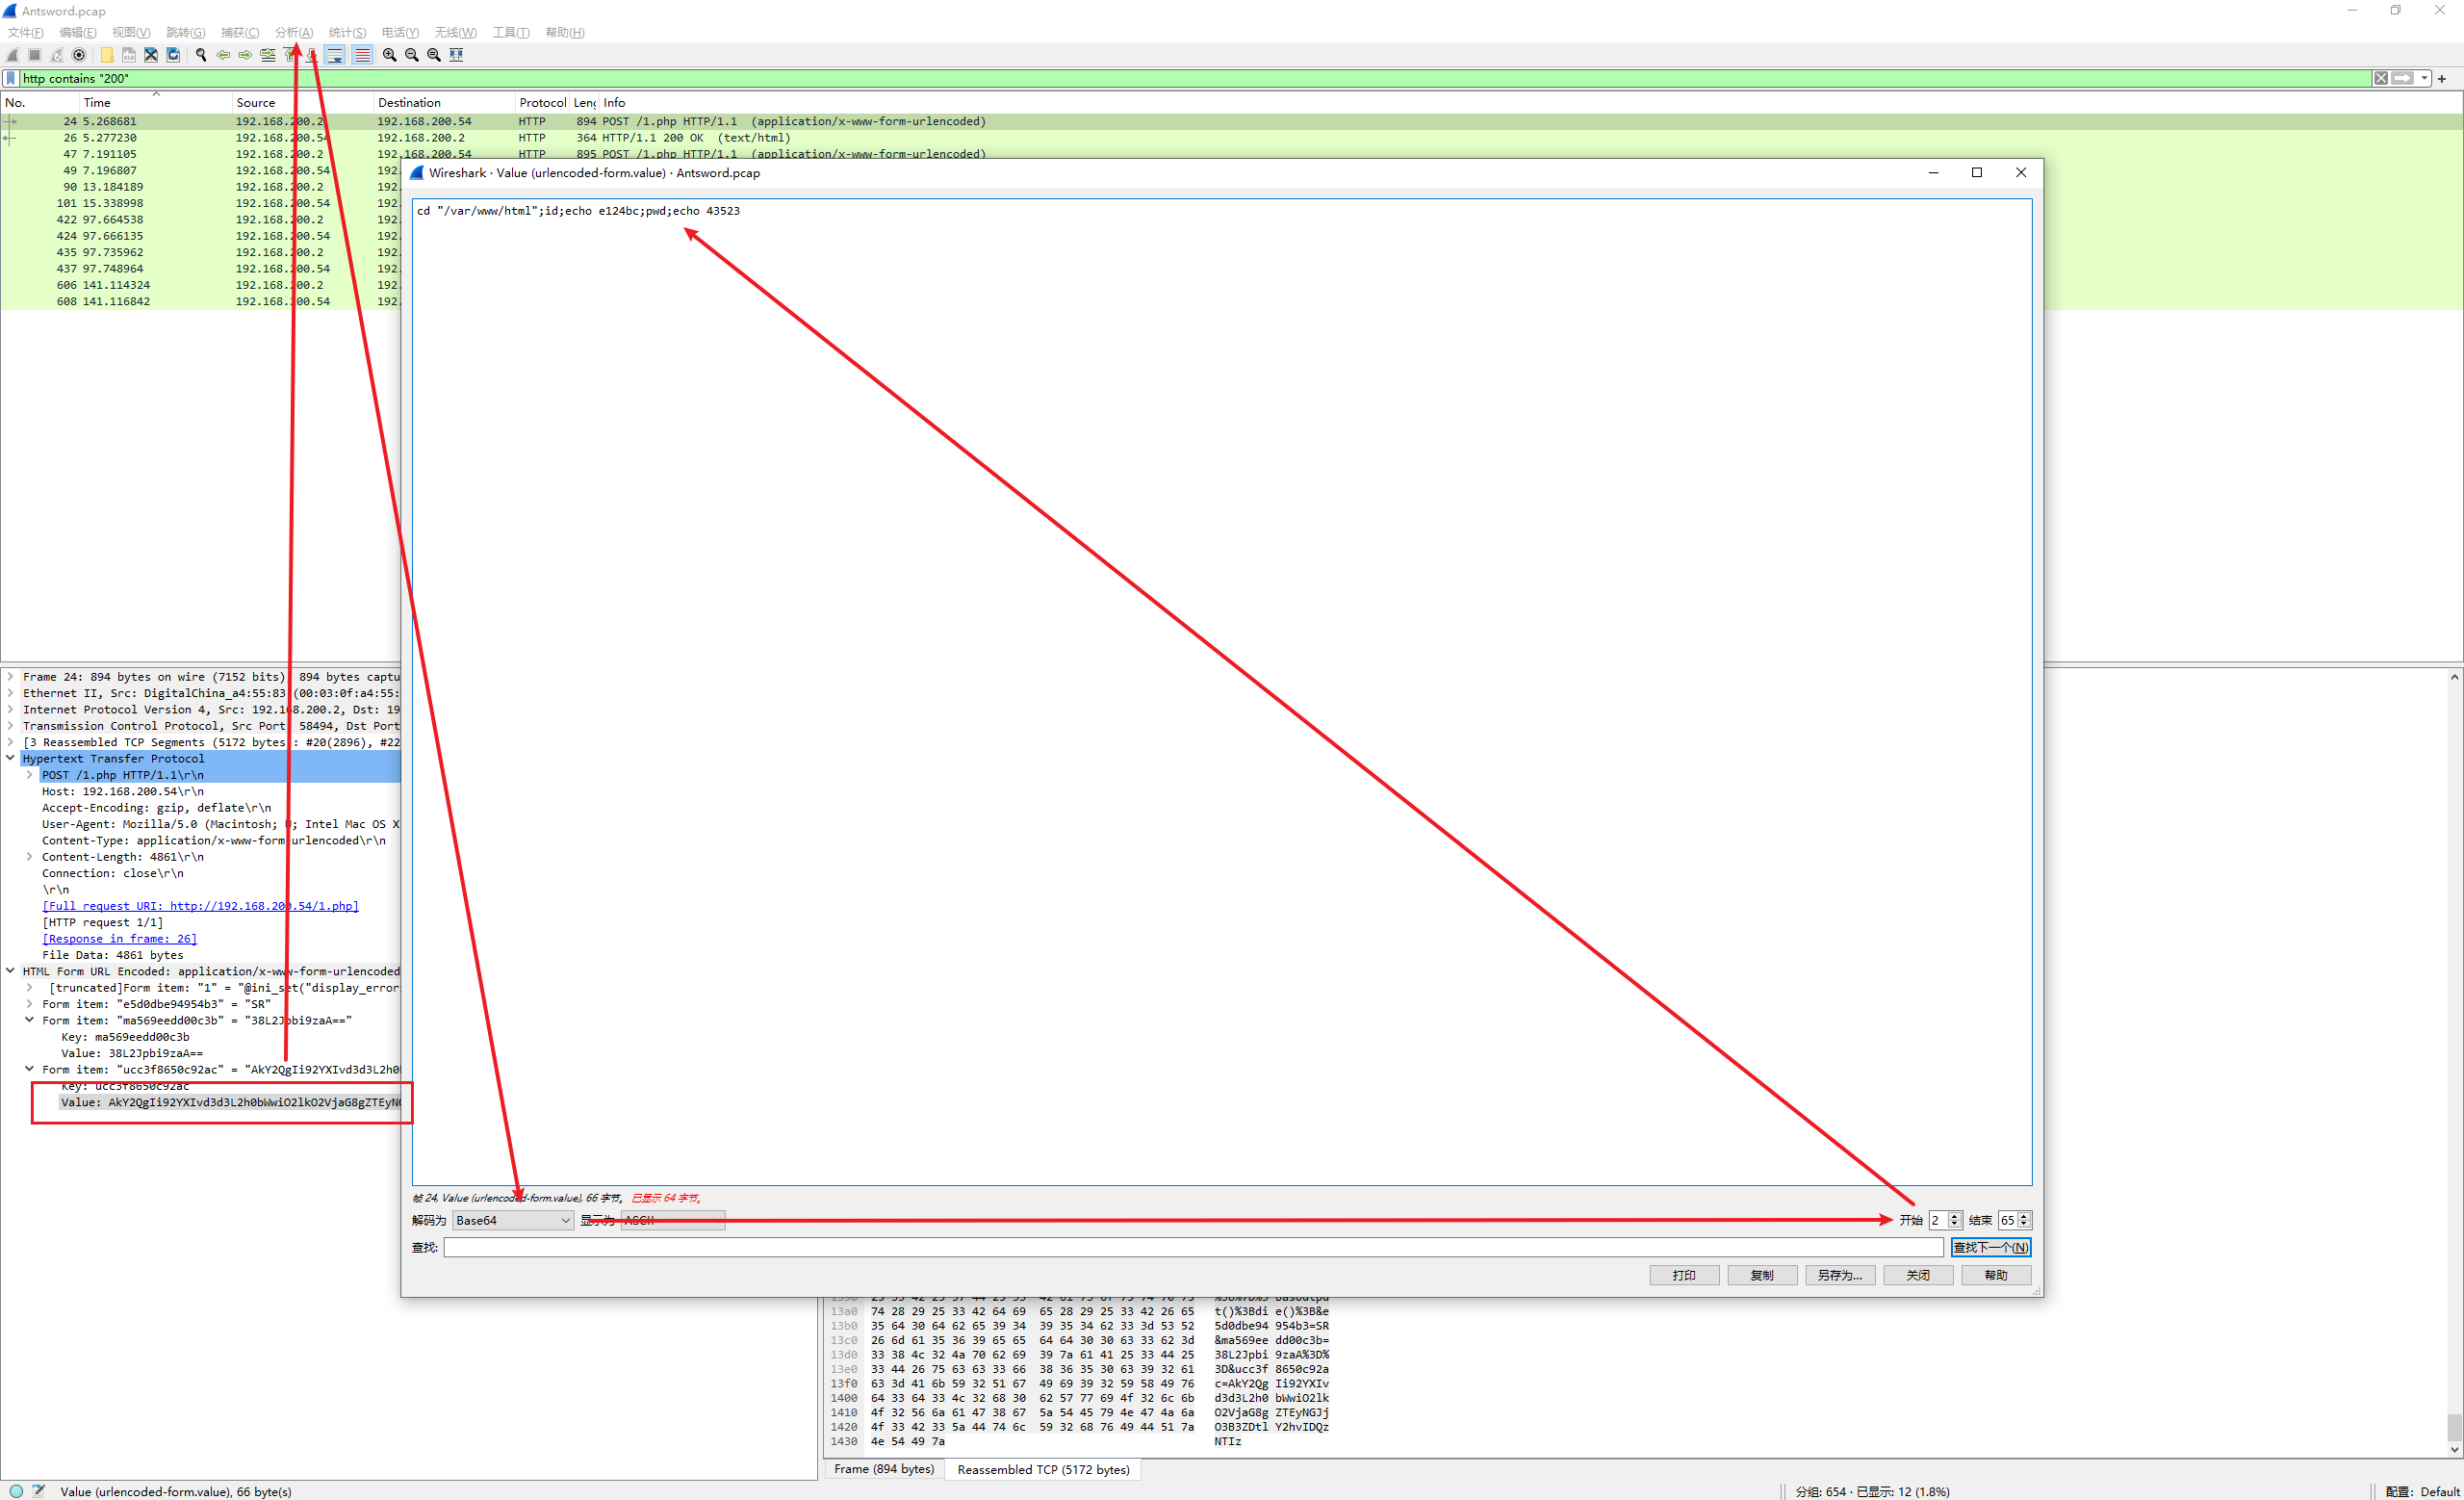2464x1500 pixels.
Task: Close the capture file icon
Action: tap(151, 55)
